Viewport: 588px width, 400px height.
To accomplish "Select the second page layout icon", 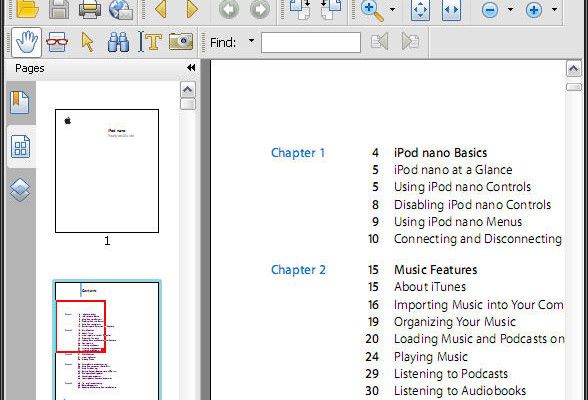I will pyautogui.click(x=331, y=9).
